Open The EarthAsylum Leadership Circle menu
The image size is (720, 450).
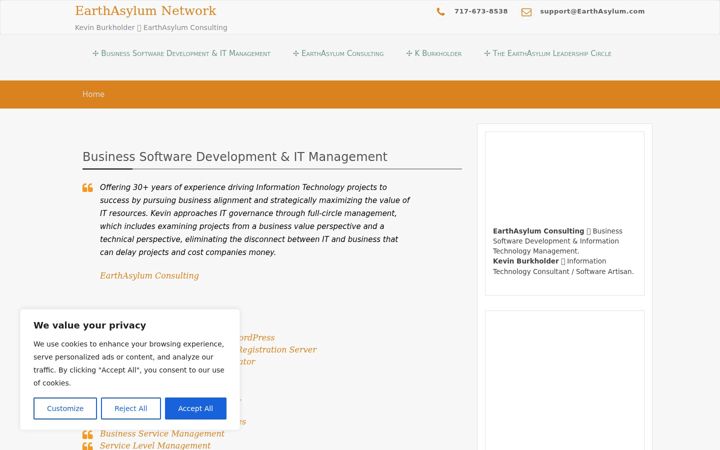[547, 53]
